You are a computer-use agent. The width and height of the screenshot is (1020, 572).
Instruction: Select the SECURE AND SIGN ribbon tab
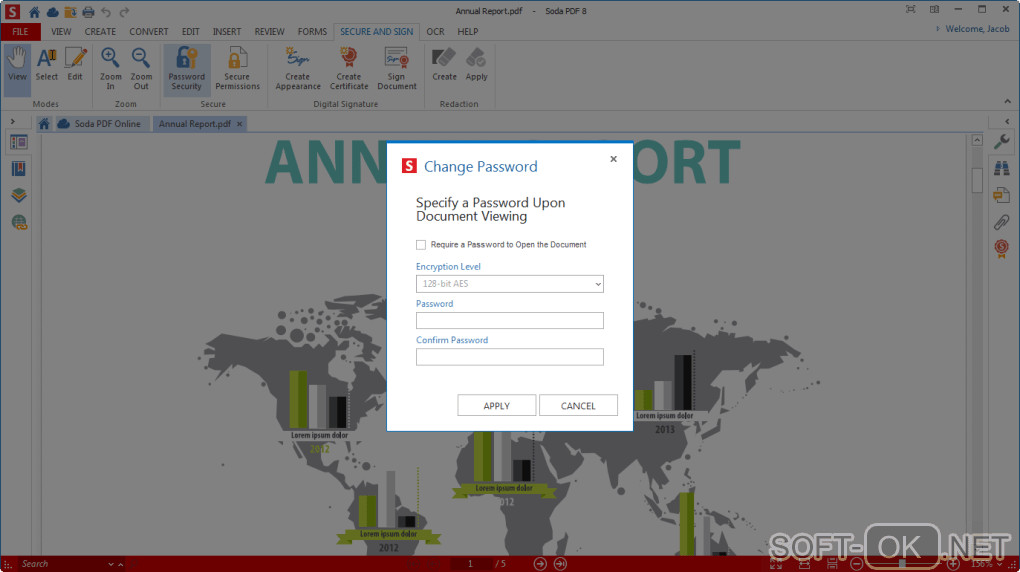pyautogui.click(x=377, y=31)
